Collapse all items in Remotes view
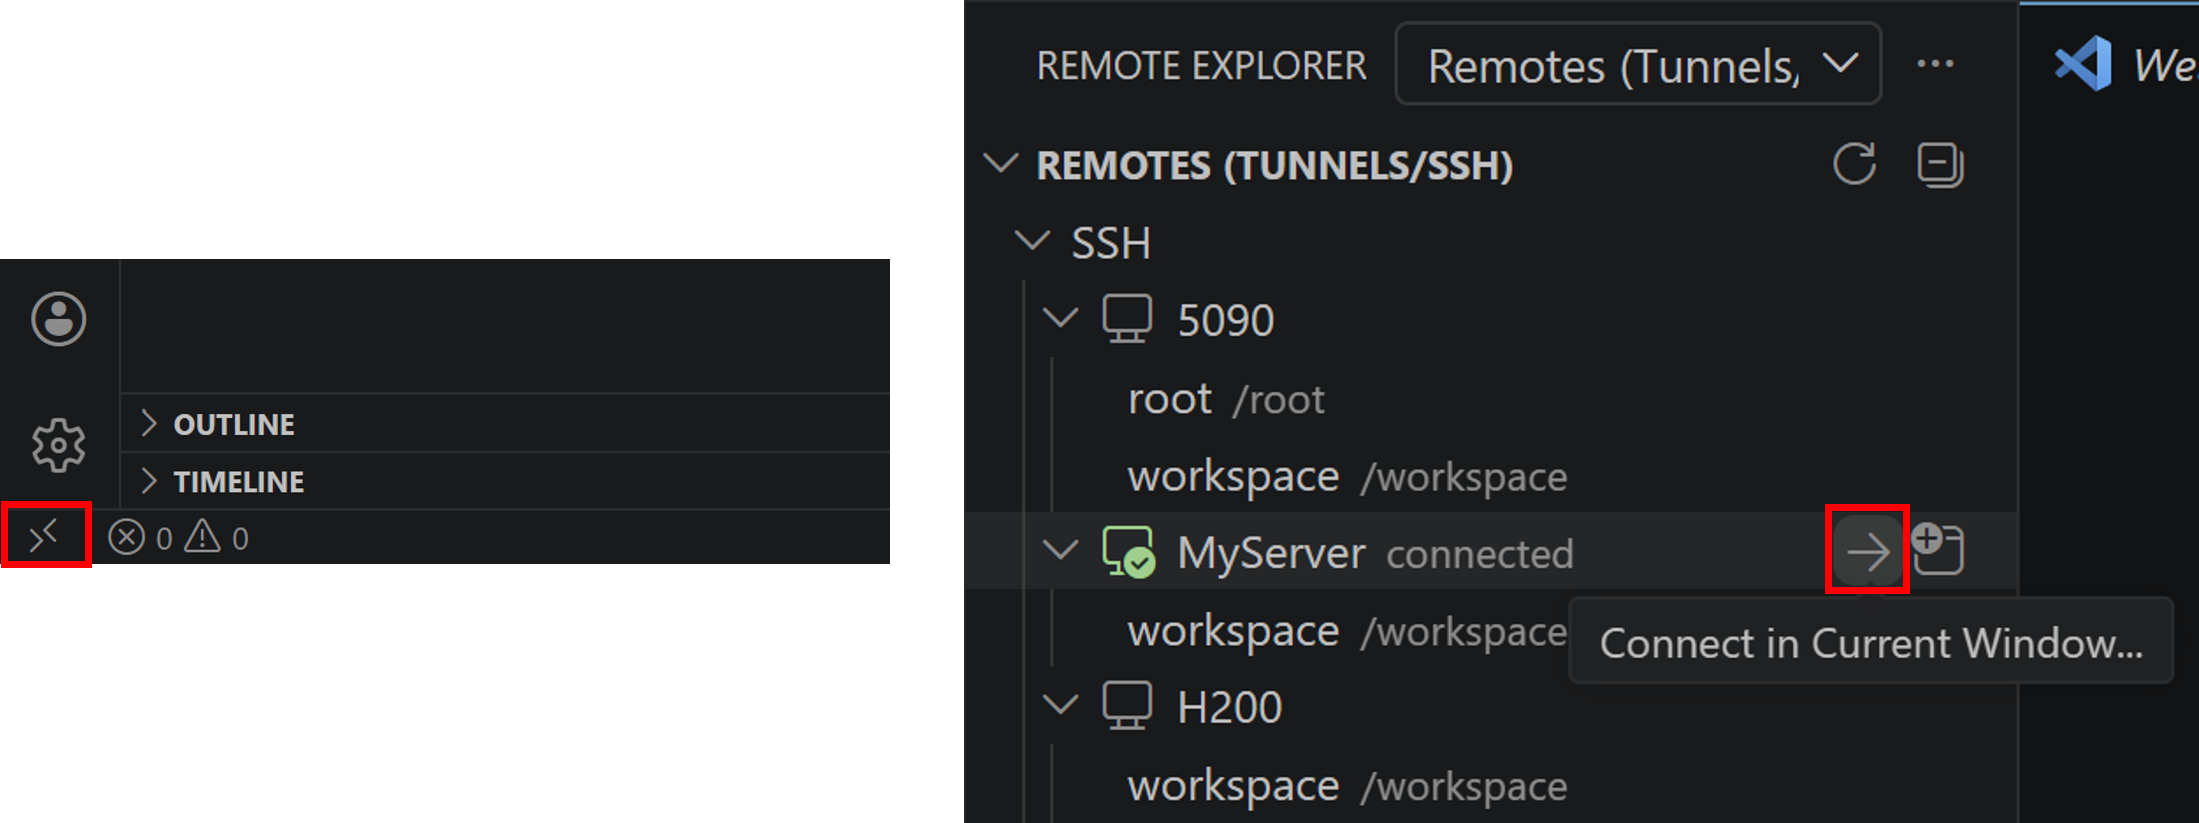The width and height of the screenshot is (2199, 823). click(x=1940, y=164)
